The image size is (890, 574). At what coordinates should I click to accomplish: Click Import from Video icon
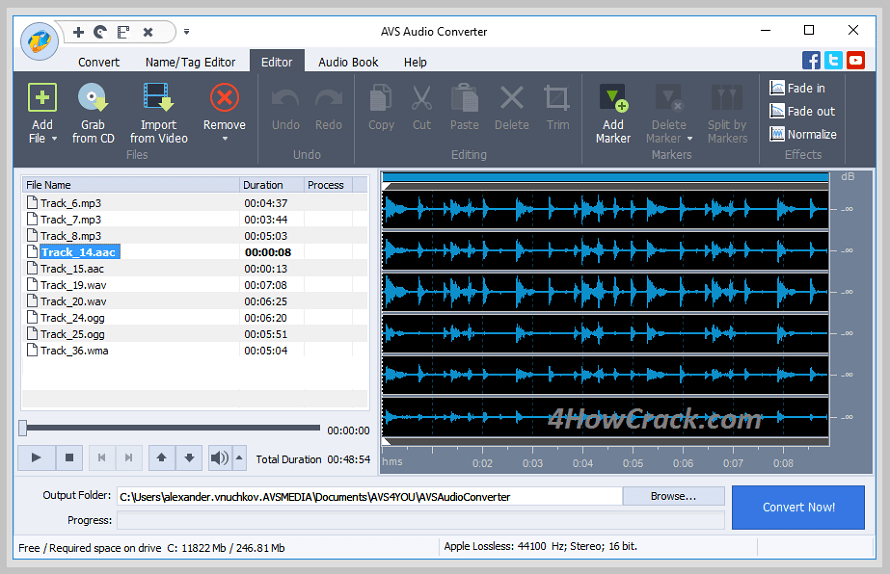(x=158, y=97)
